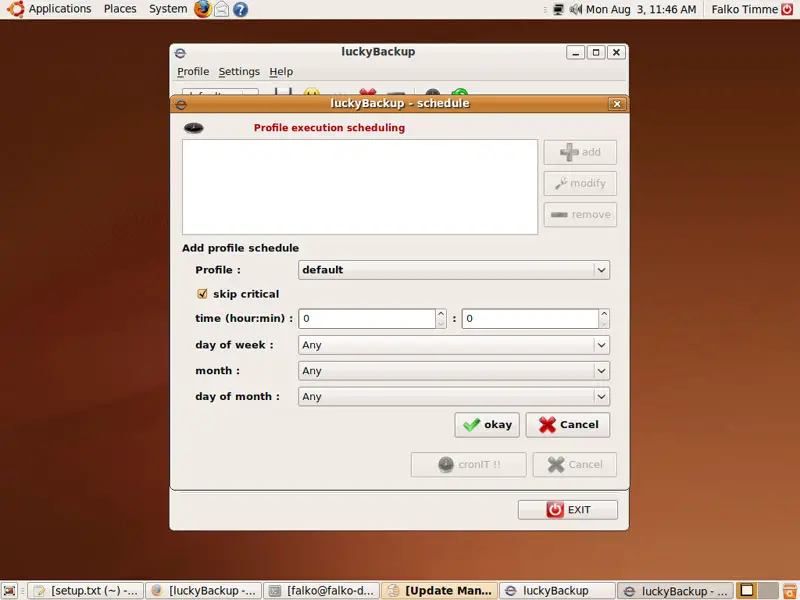Show desktop using bottom panel icon

(10, 590)
